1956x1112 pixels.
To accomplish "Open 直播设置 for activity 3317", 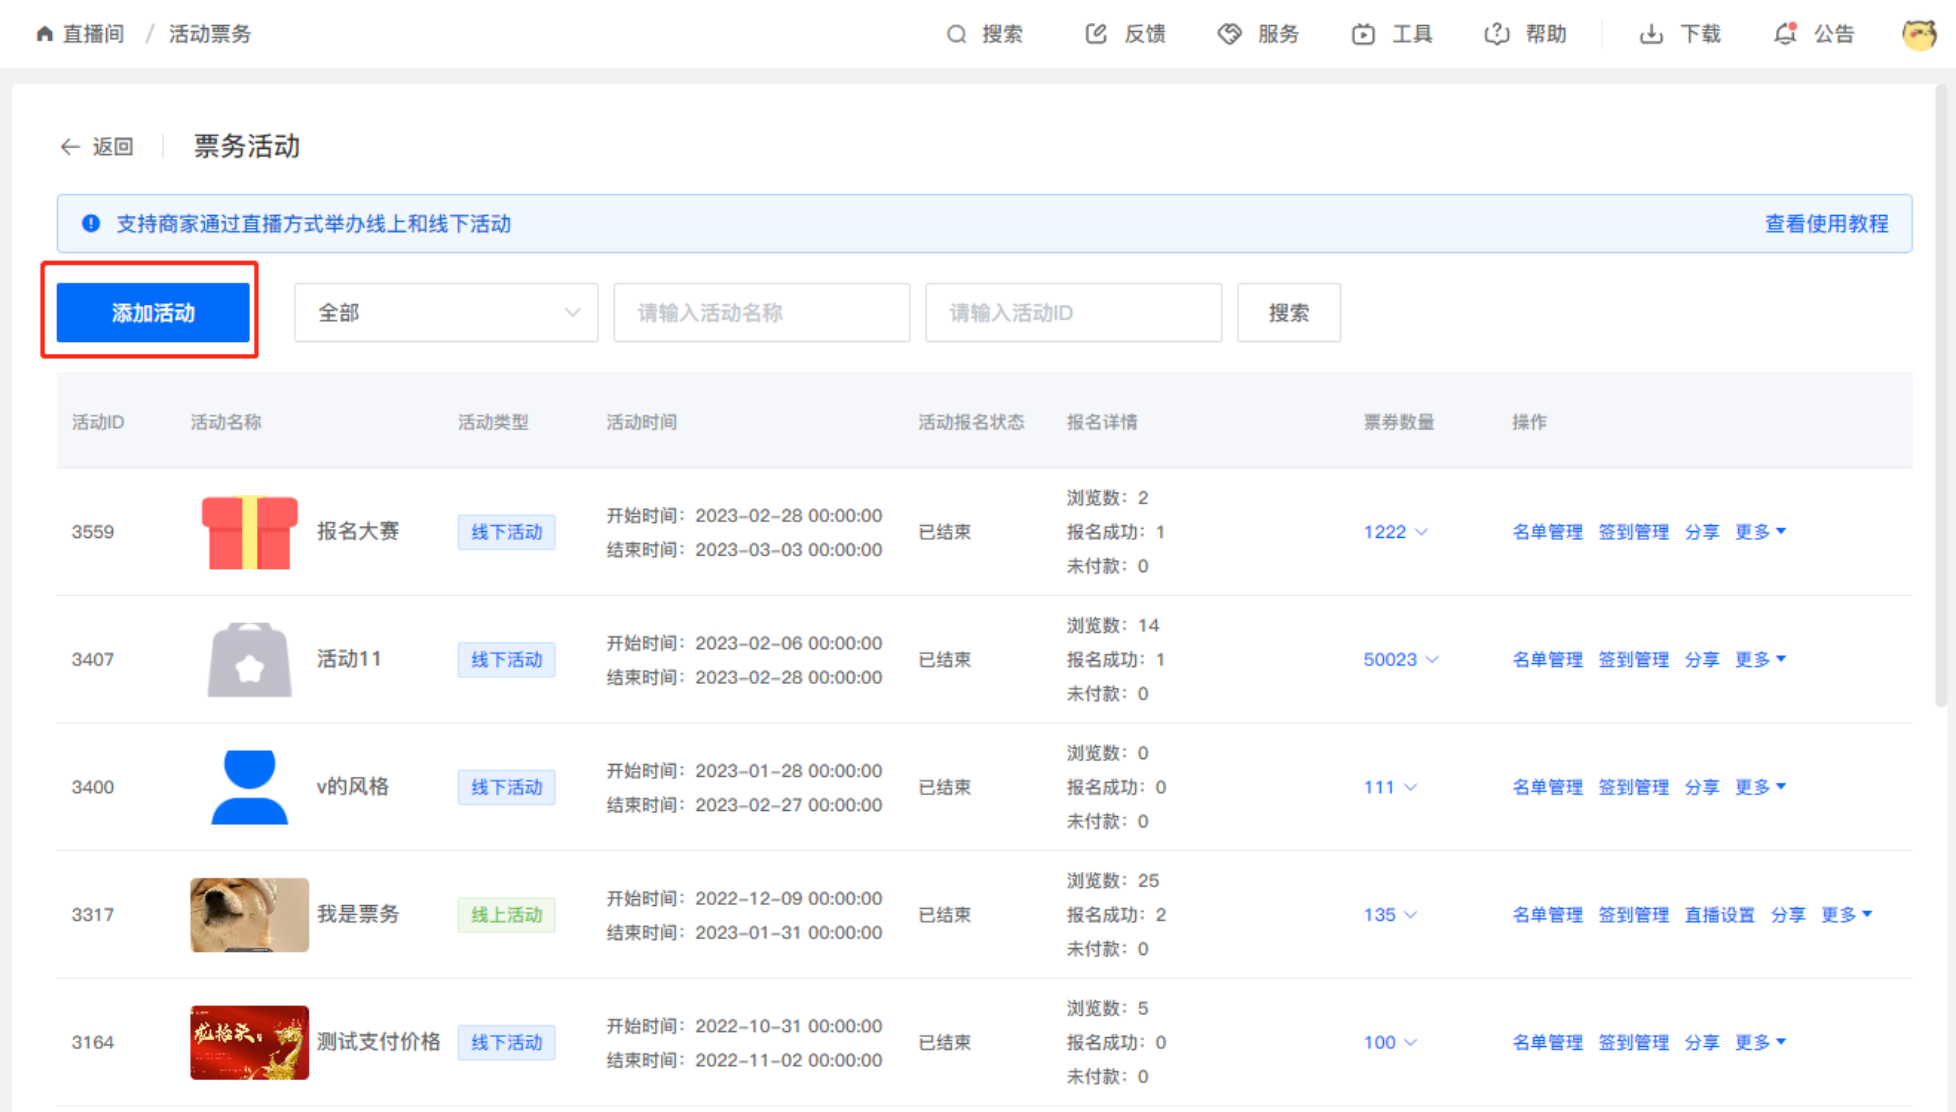I will point(1719,915).
